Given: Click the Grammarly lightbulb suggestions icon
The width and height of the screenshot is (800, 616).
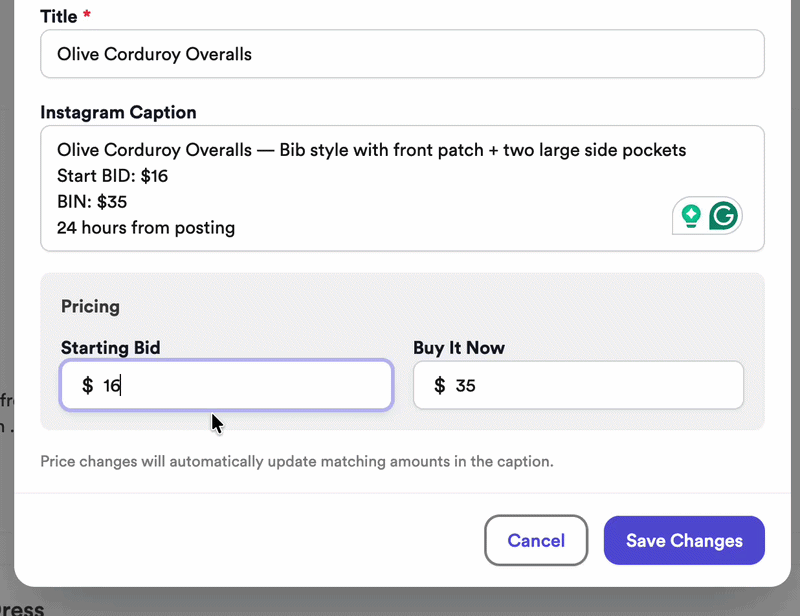Looking at the screenshot, I should pyautogui.click(x=692, y=215).
